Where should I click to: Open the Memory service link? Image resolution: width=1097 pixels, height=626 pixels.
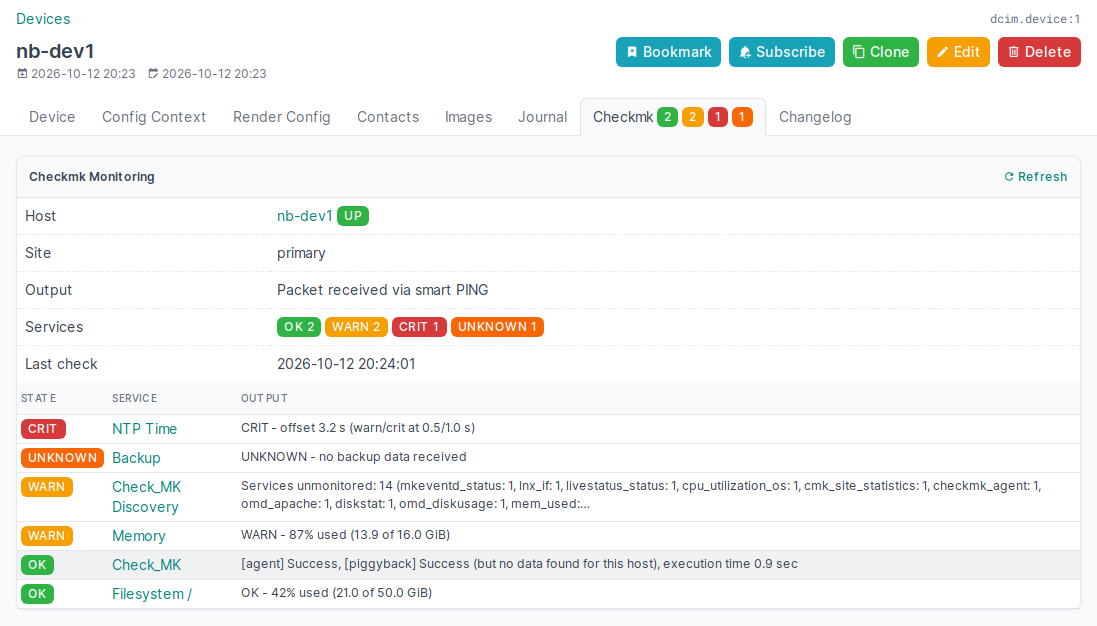pyautogui.click(x=139, y=536)
